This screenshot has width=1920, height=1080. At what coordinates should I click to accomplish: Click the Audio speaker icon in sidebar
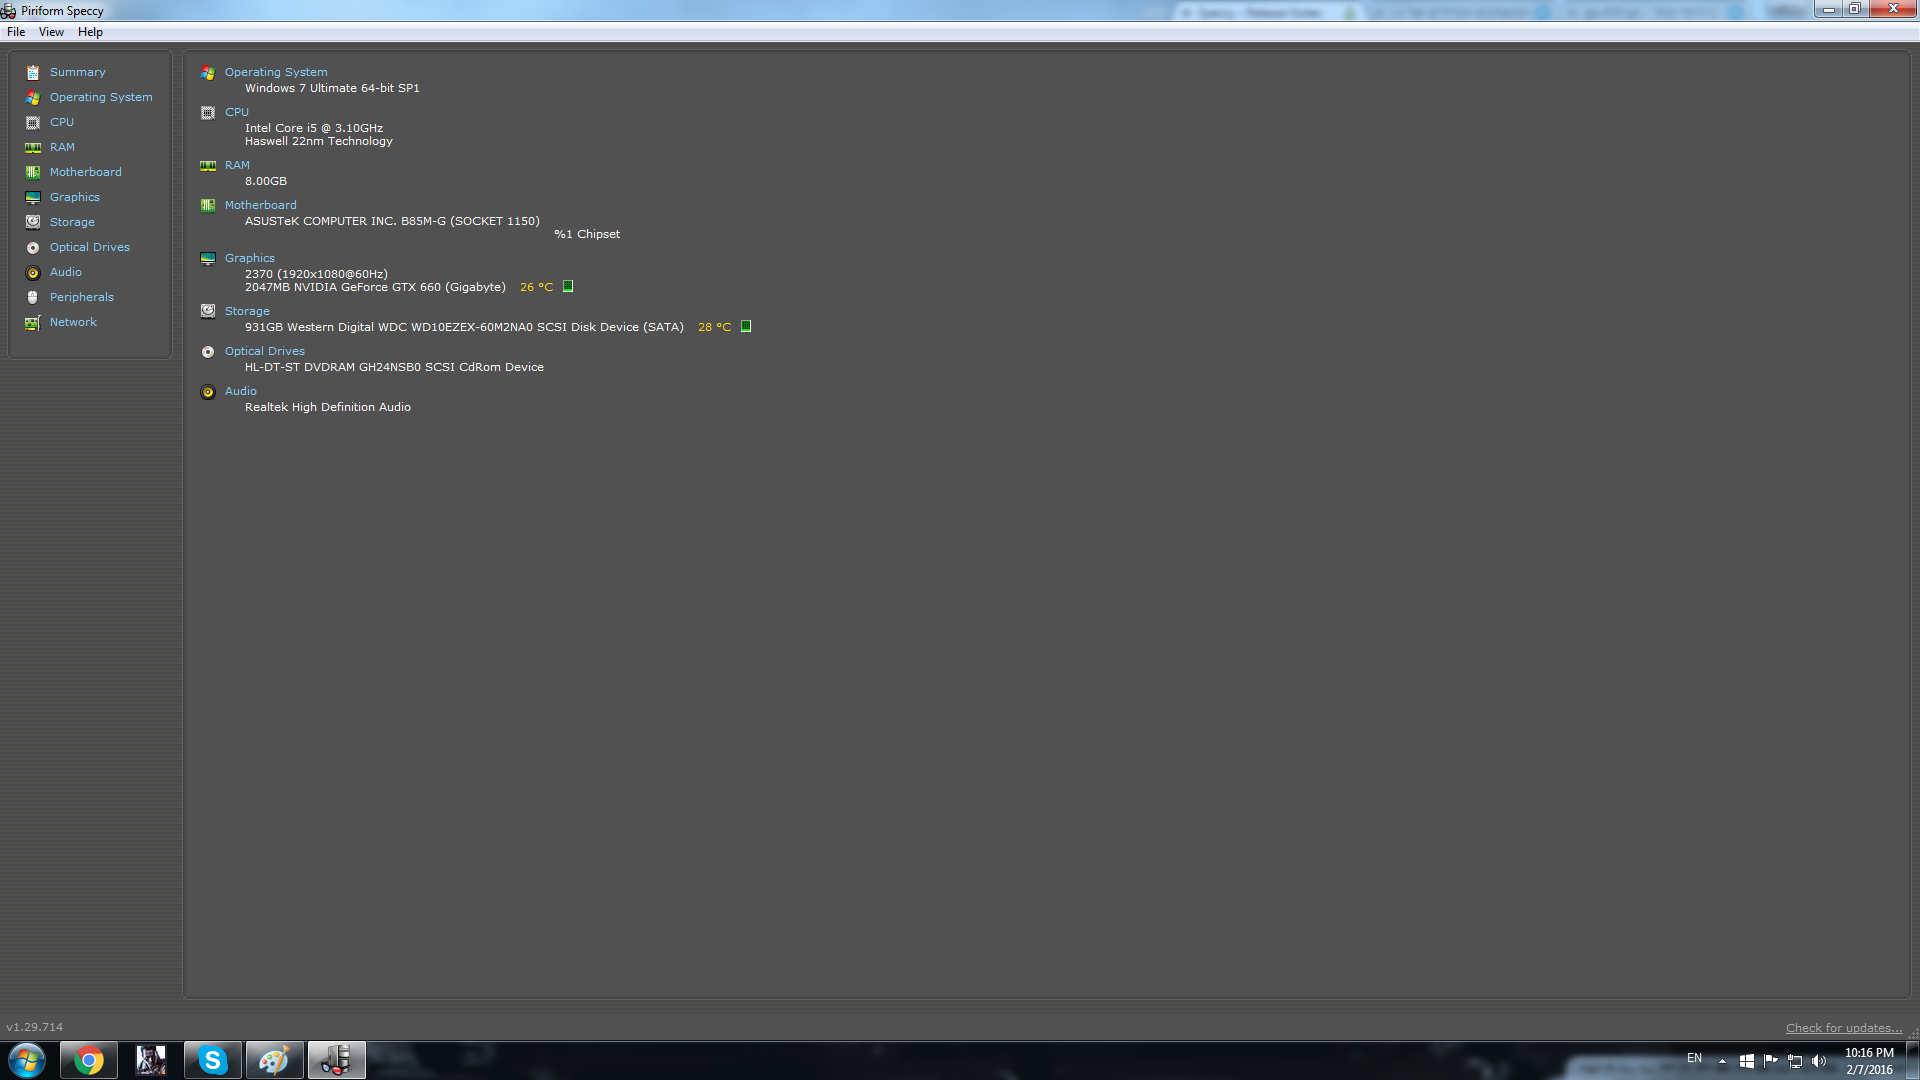click(x=33, y=273)
